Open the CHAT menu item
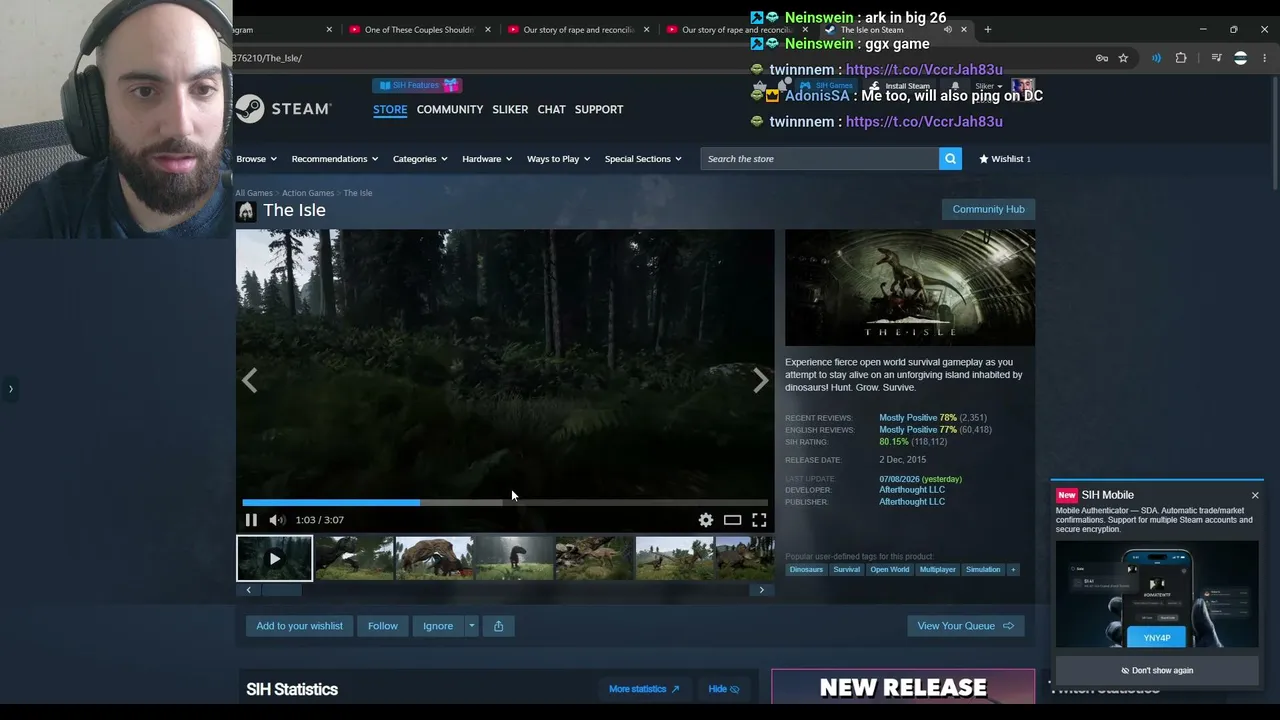The width and height of the screenshot is (1280, 720). pos(552,109)
